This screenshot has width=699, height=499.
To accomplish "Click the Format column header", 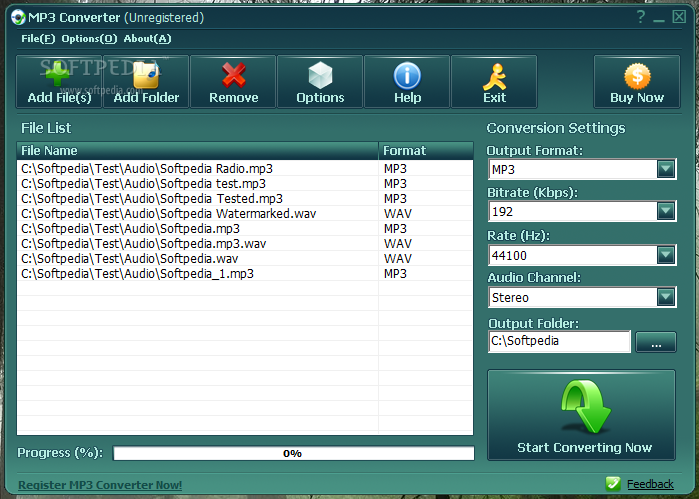I will coord(426,151).
